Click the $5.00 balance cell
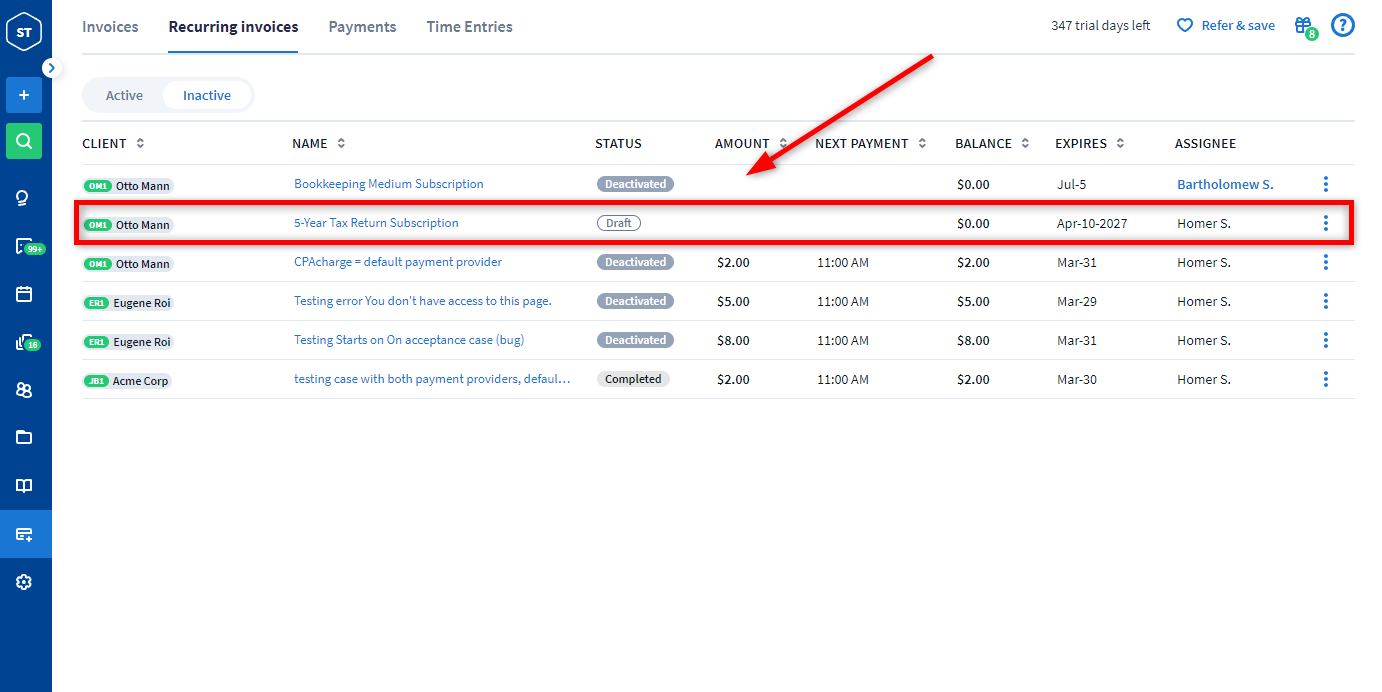Screen dimensions: 1382x692 (x=973, y=301)
